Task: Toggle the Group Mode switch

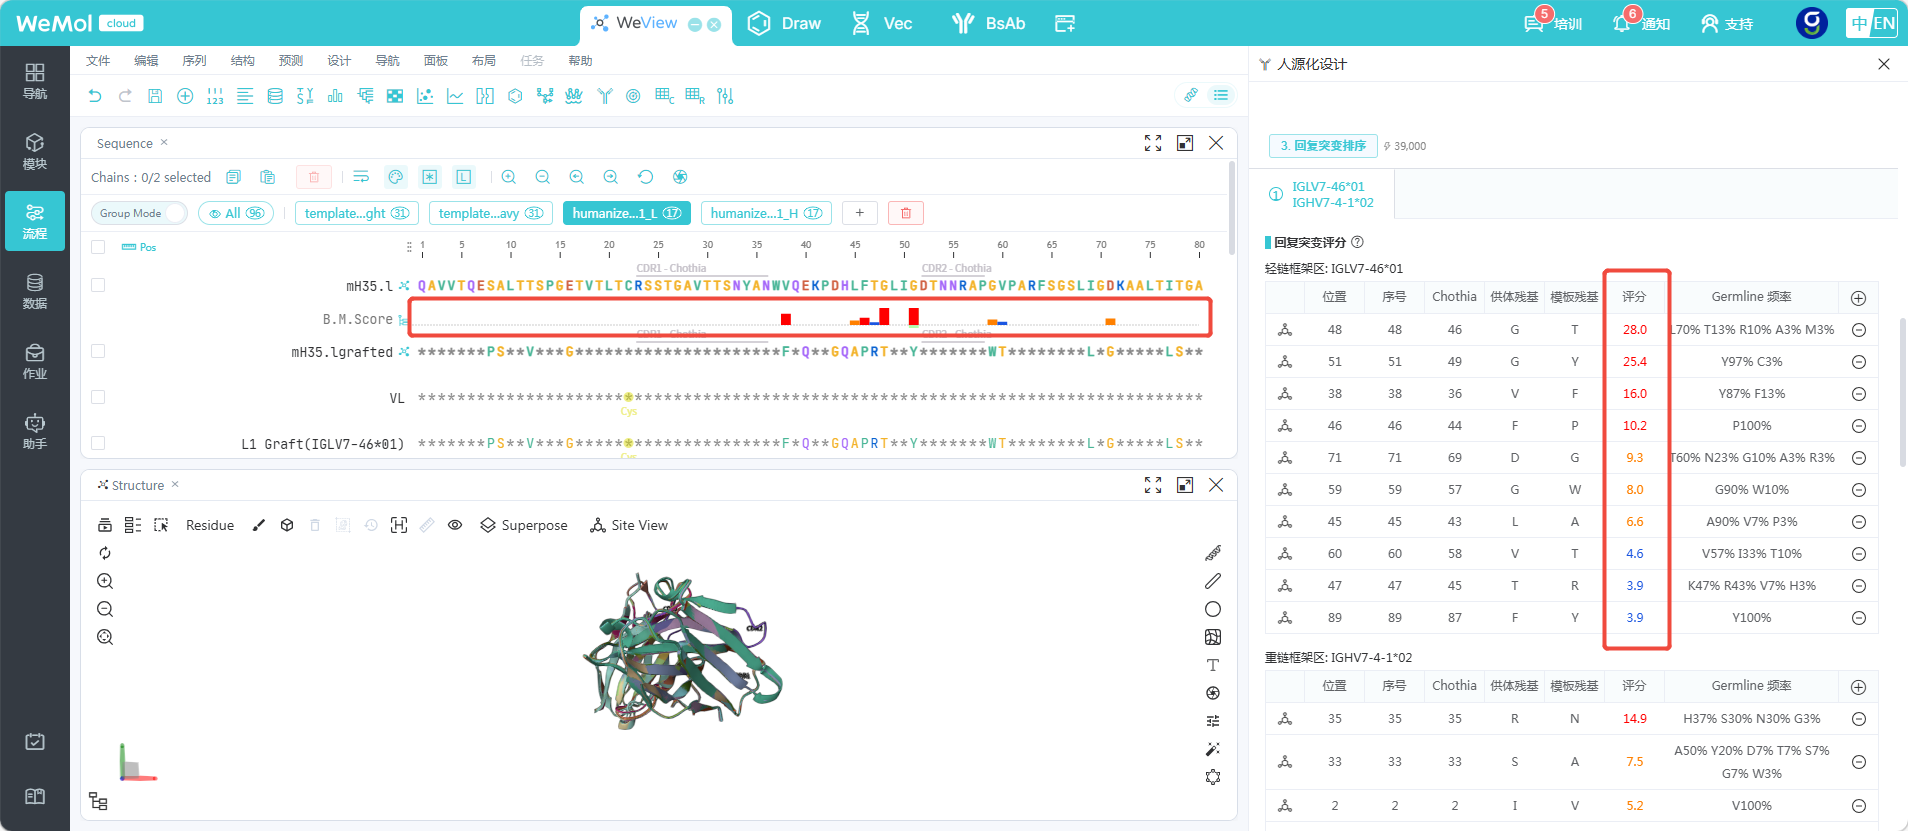Action: coord(139,213)
